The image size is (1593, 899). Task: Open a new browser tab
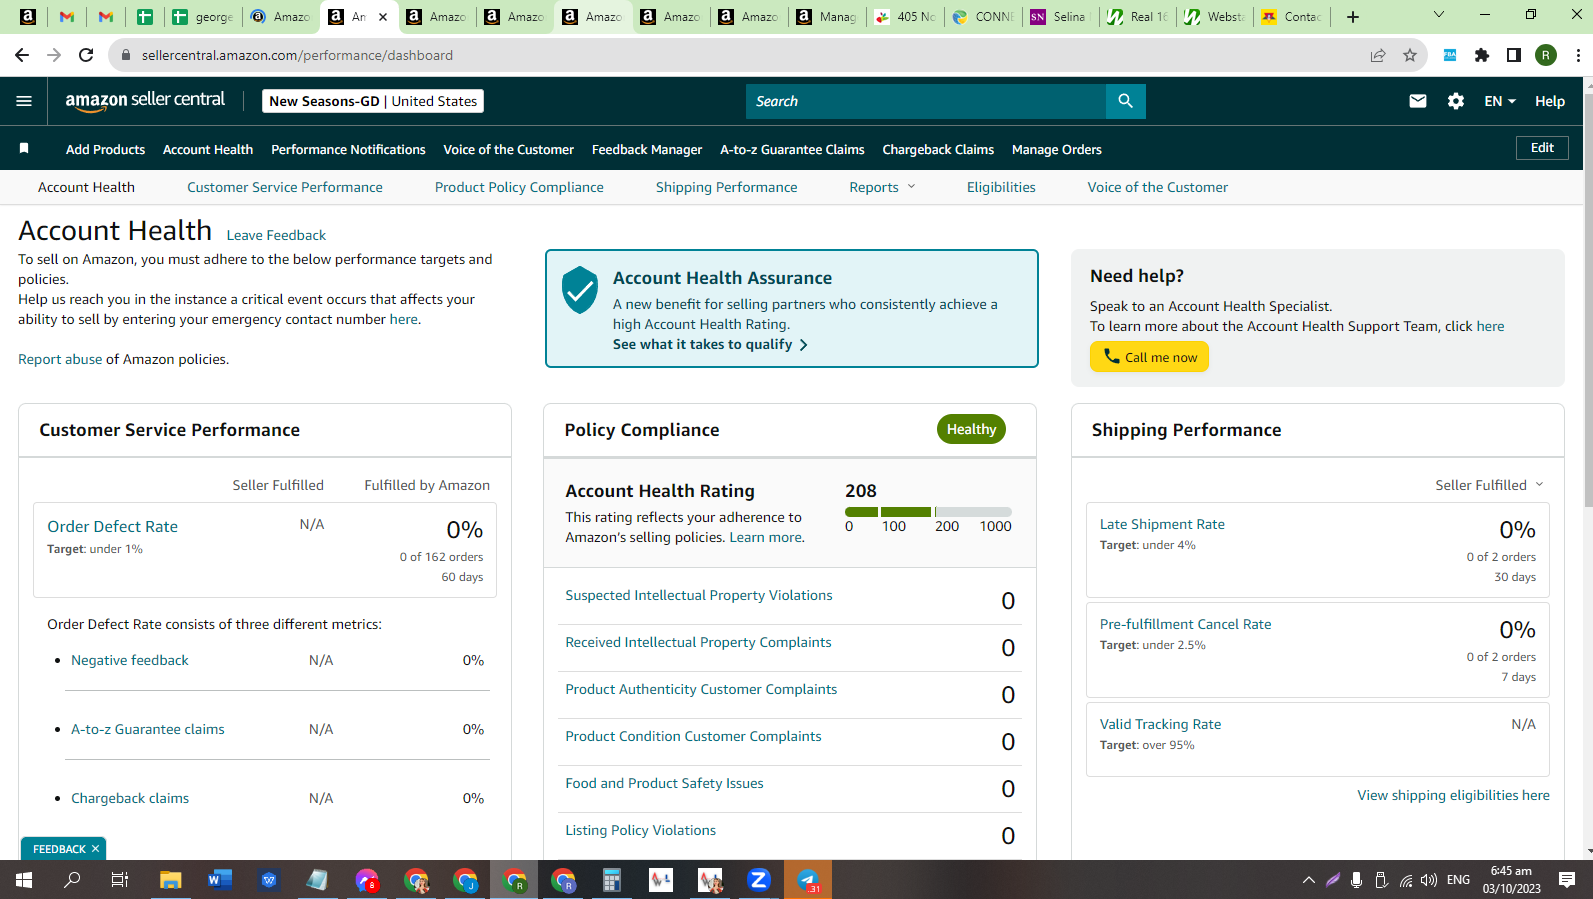(x=1353, y=17)
